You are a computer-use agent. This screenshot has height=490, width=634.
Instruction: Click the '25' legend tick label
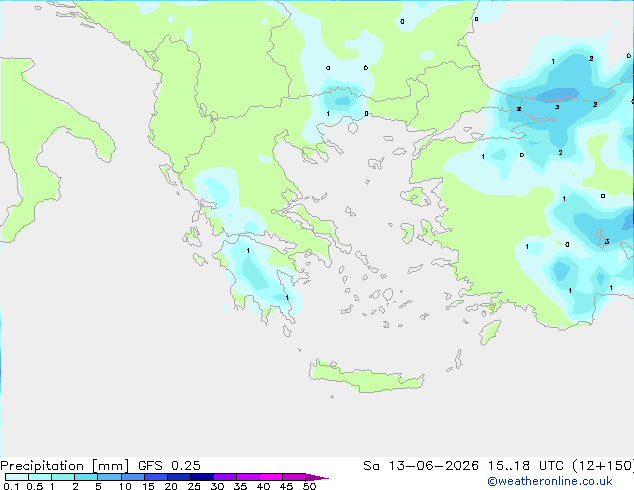[x=194, y=486]
